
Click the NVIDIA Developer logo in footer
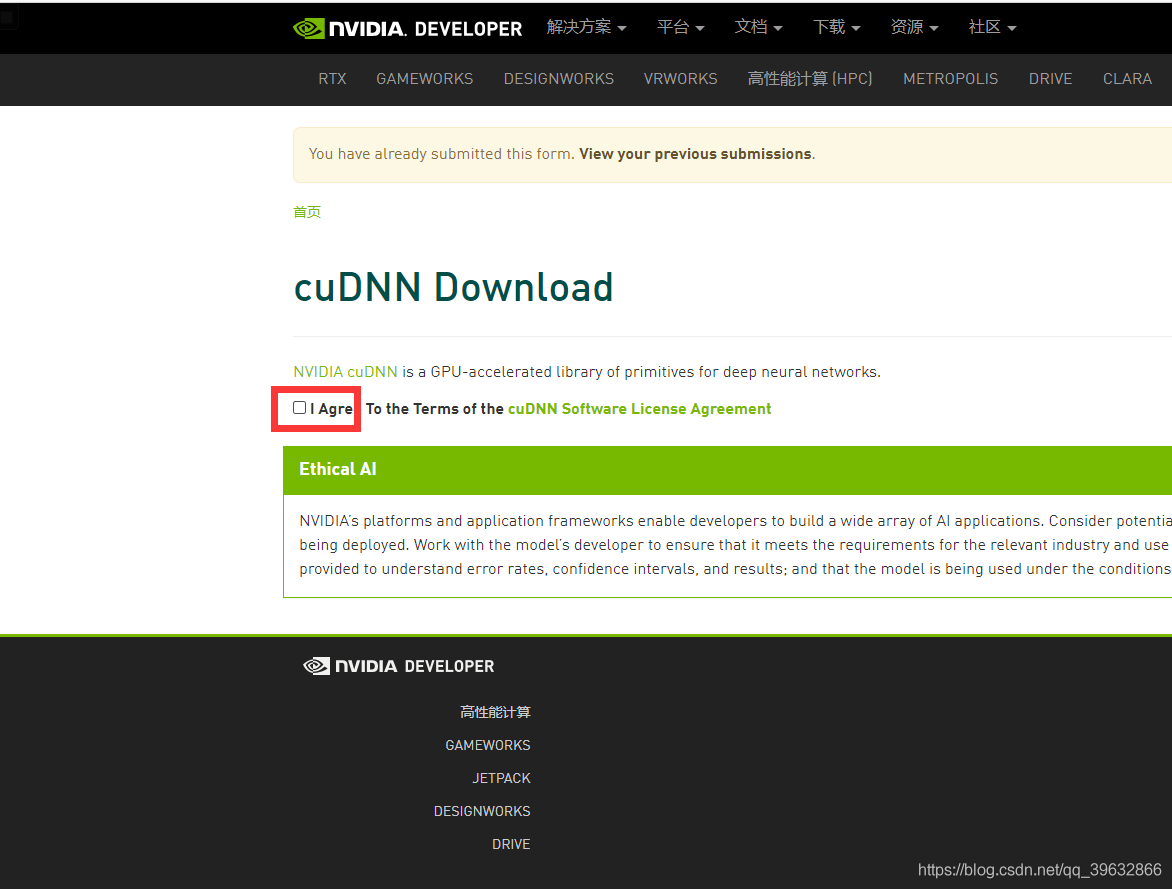pos(398,666)
